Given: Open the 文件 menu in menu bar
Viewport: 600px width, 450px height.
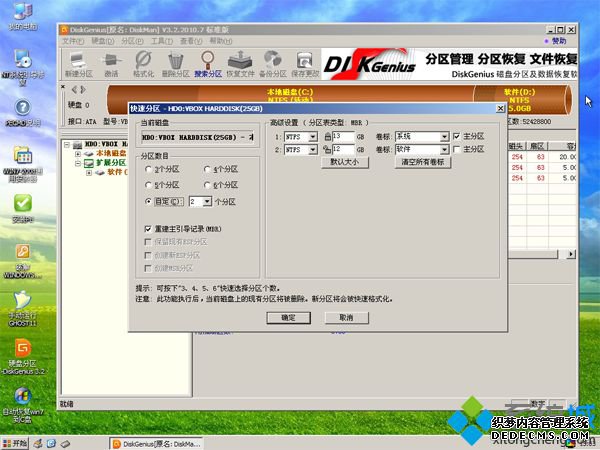Looking at the screenshot, I should tap(72, 41).
